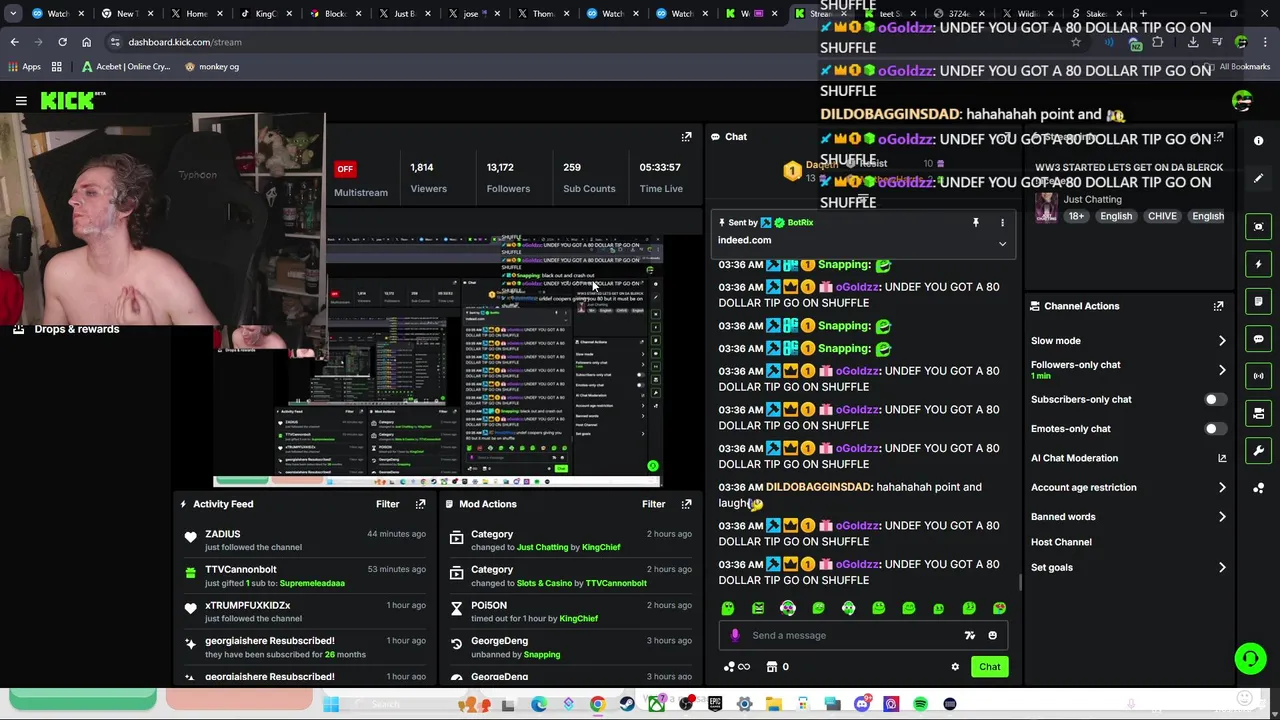Toggle the document panel sidebar icon
Viewport: 1280px width, 720px height.
(1259, 302)
